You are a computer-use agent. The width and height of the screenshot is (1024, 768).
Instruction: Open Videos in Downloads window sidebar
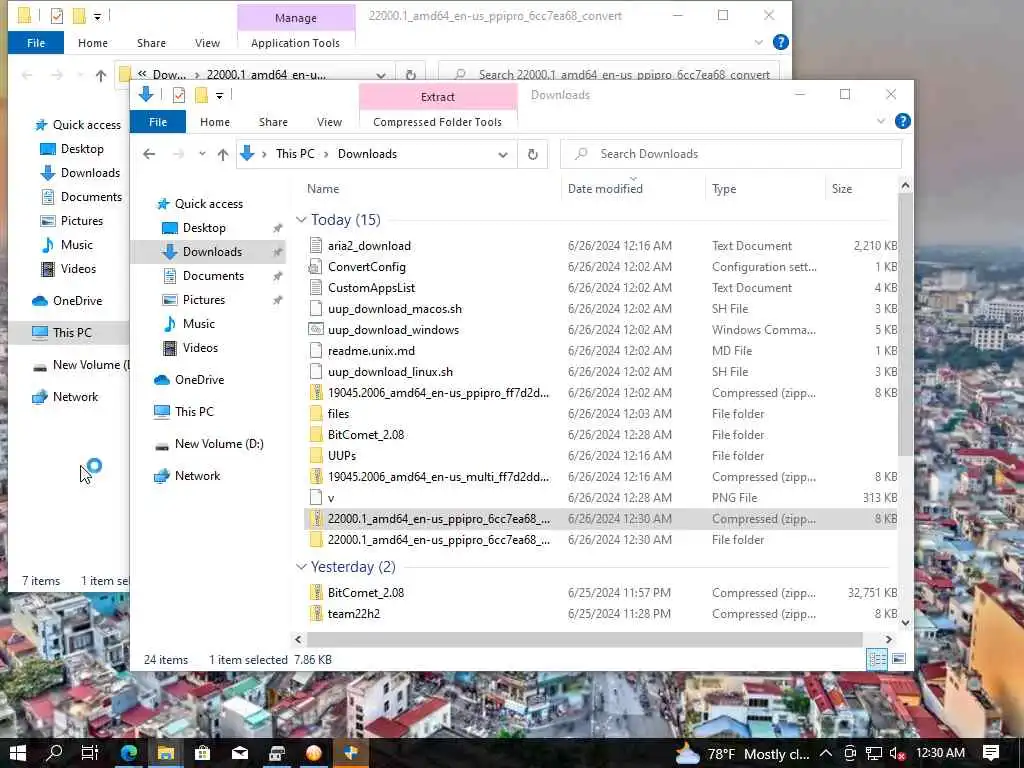tap(200, 347)
